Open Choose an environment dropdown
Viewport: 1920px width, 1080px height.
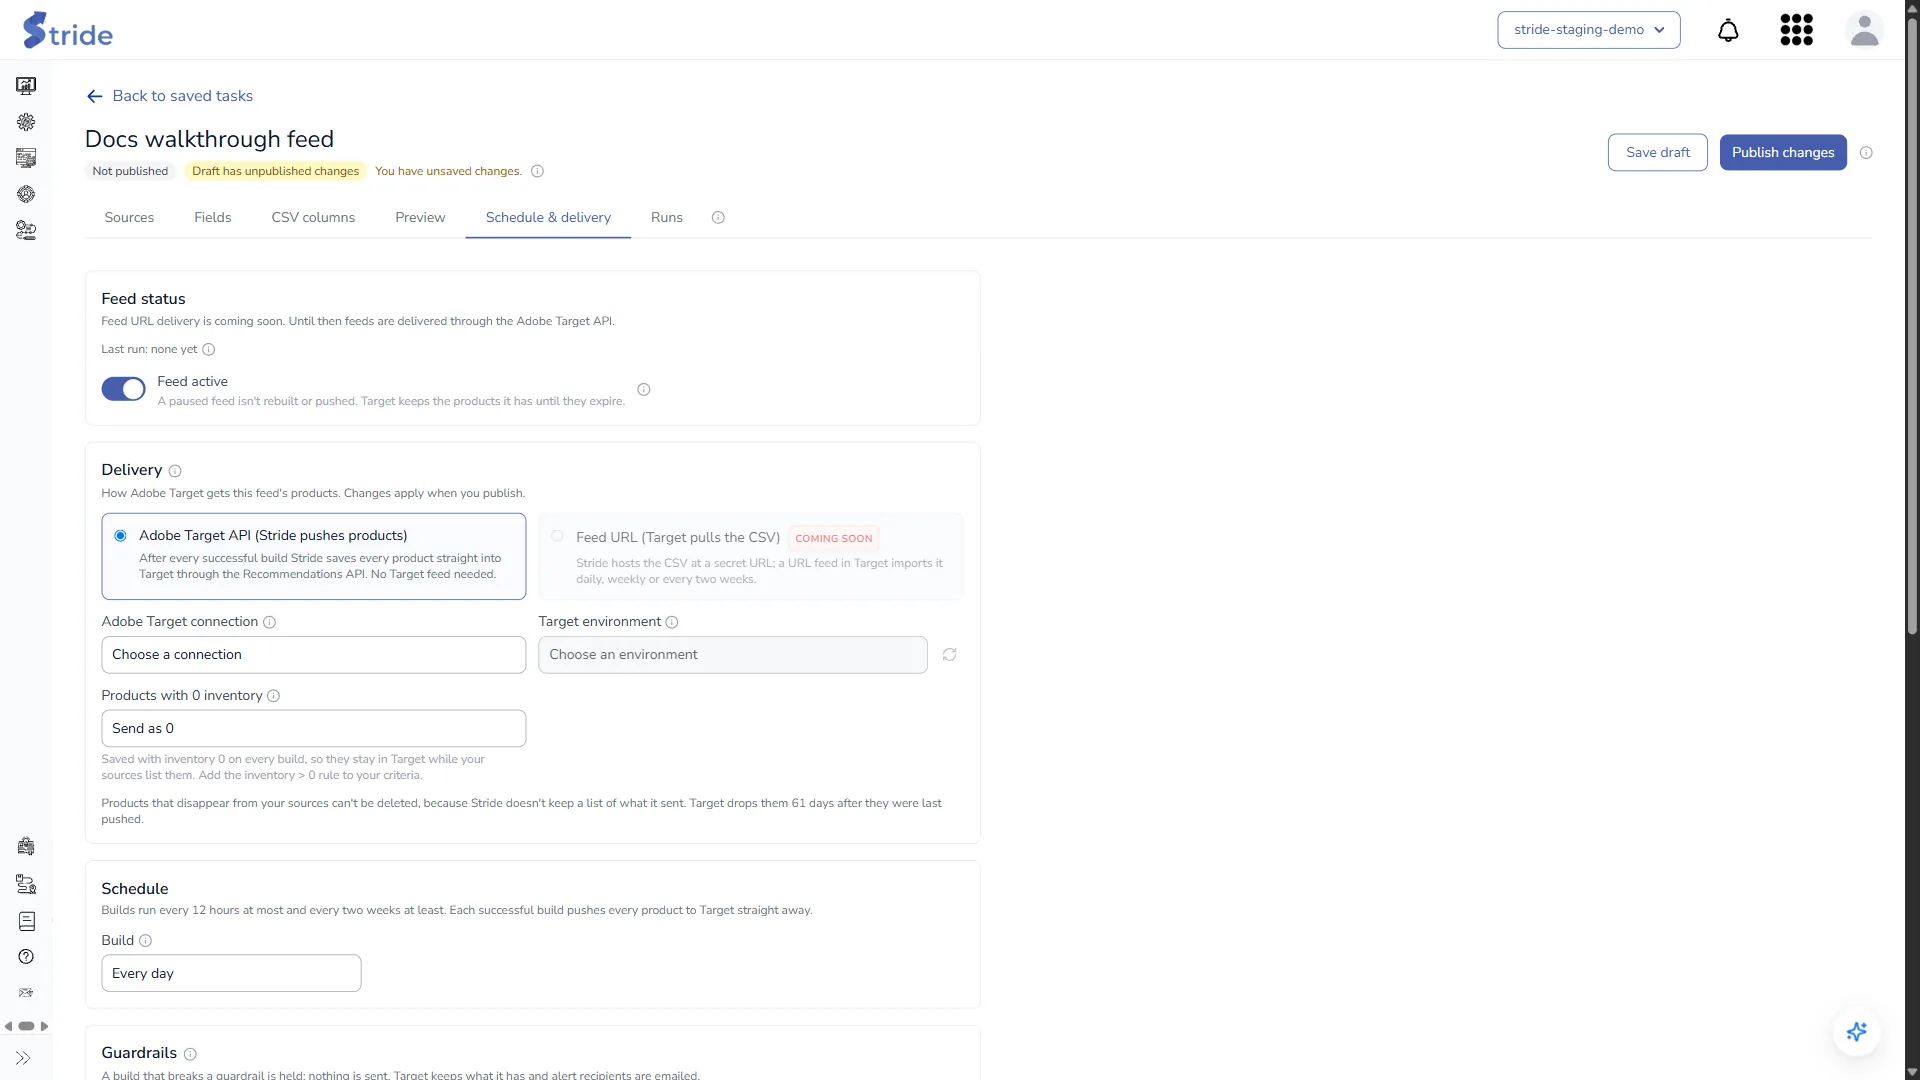732,655
